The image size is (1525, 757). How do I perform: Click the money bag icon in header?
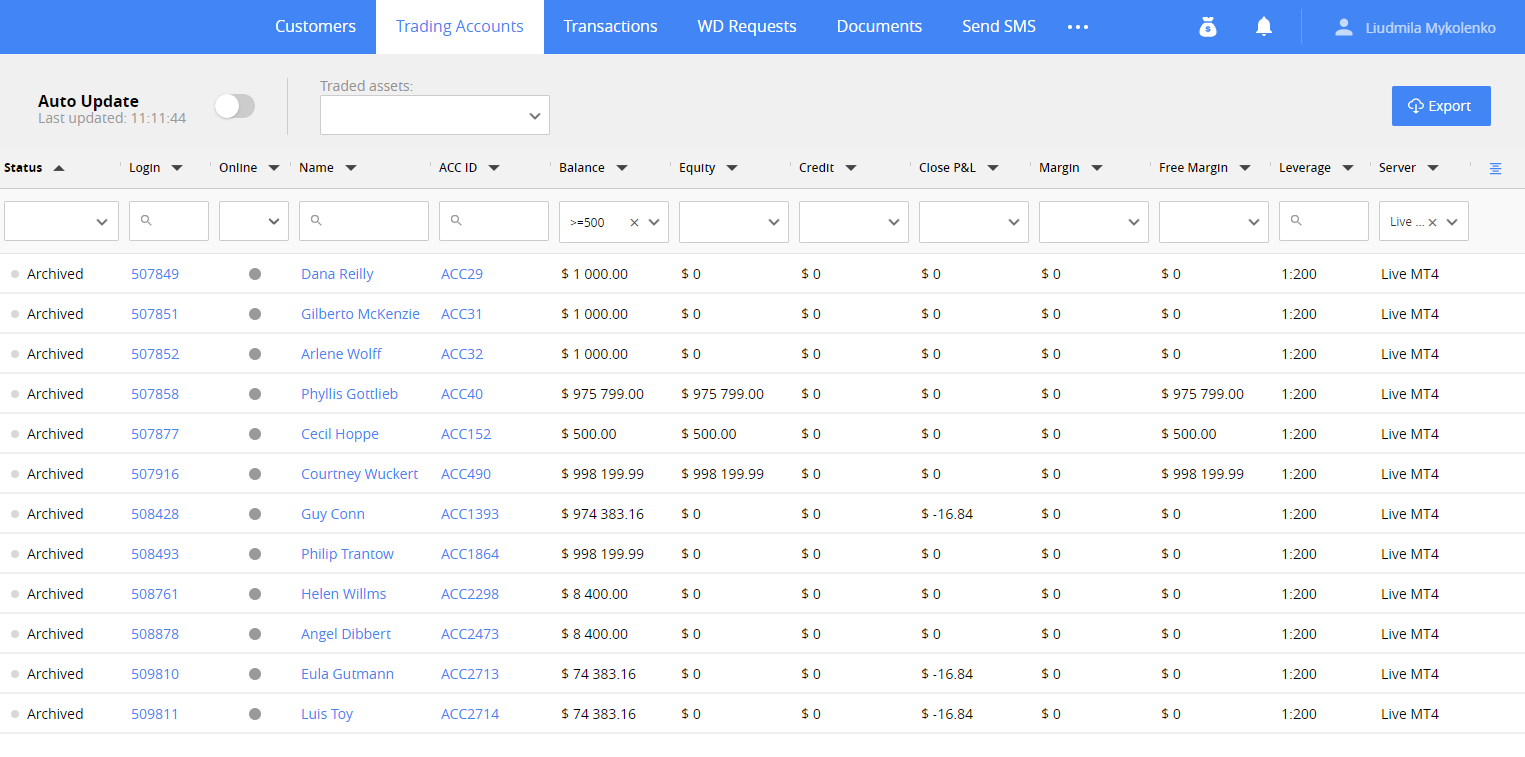[x=1208, y=27]
